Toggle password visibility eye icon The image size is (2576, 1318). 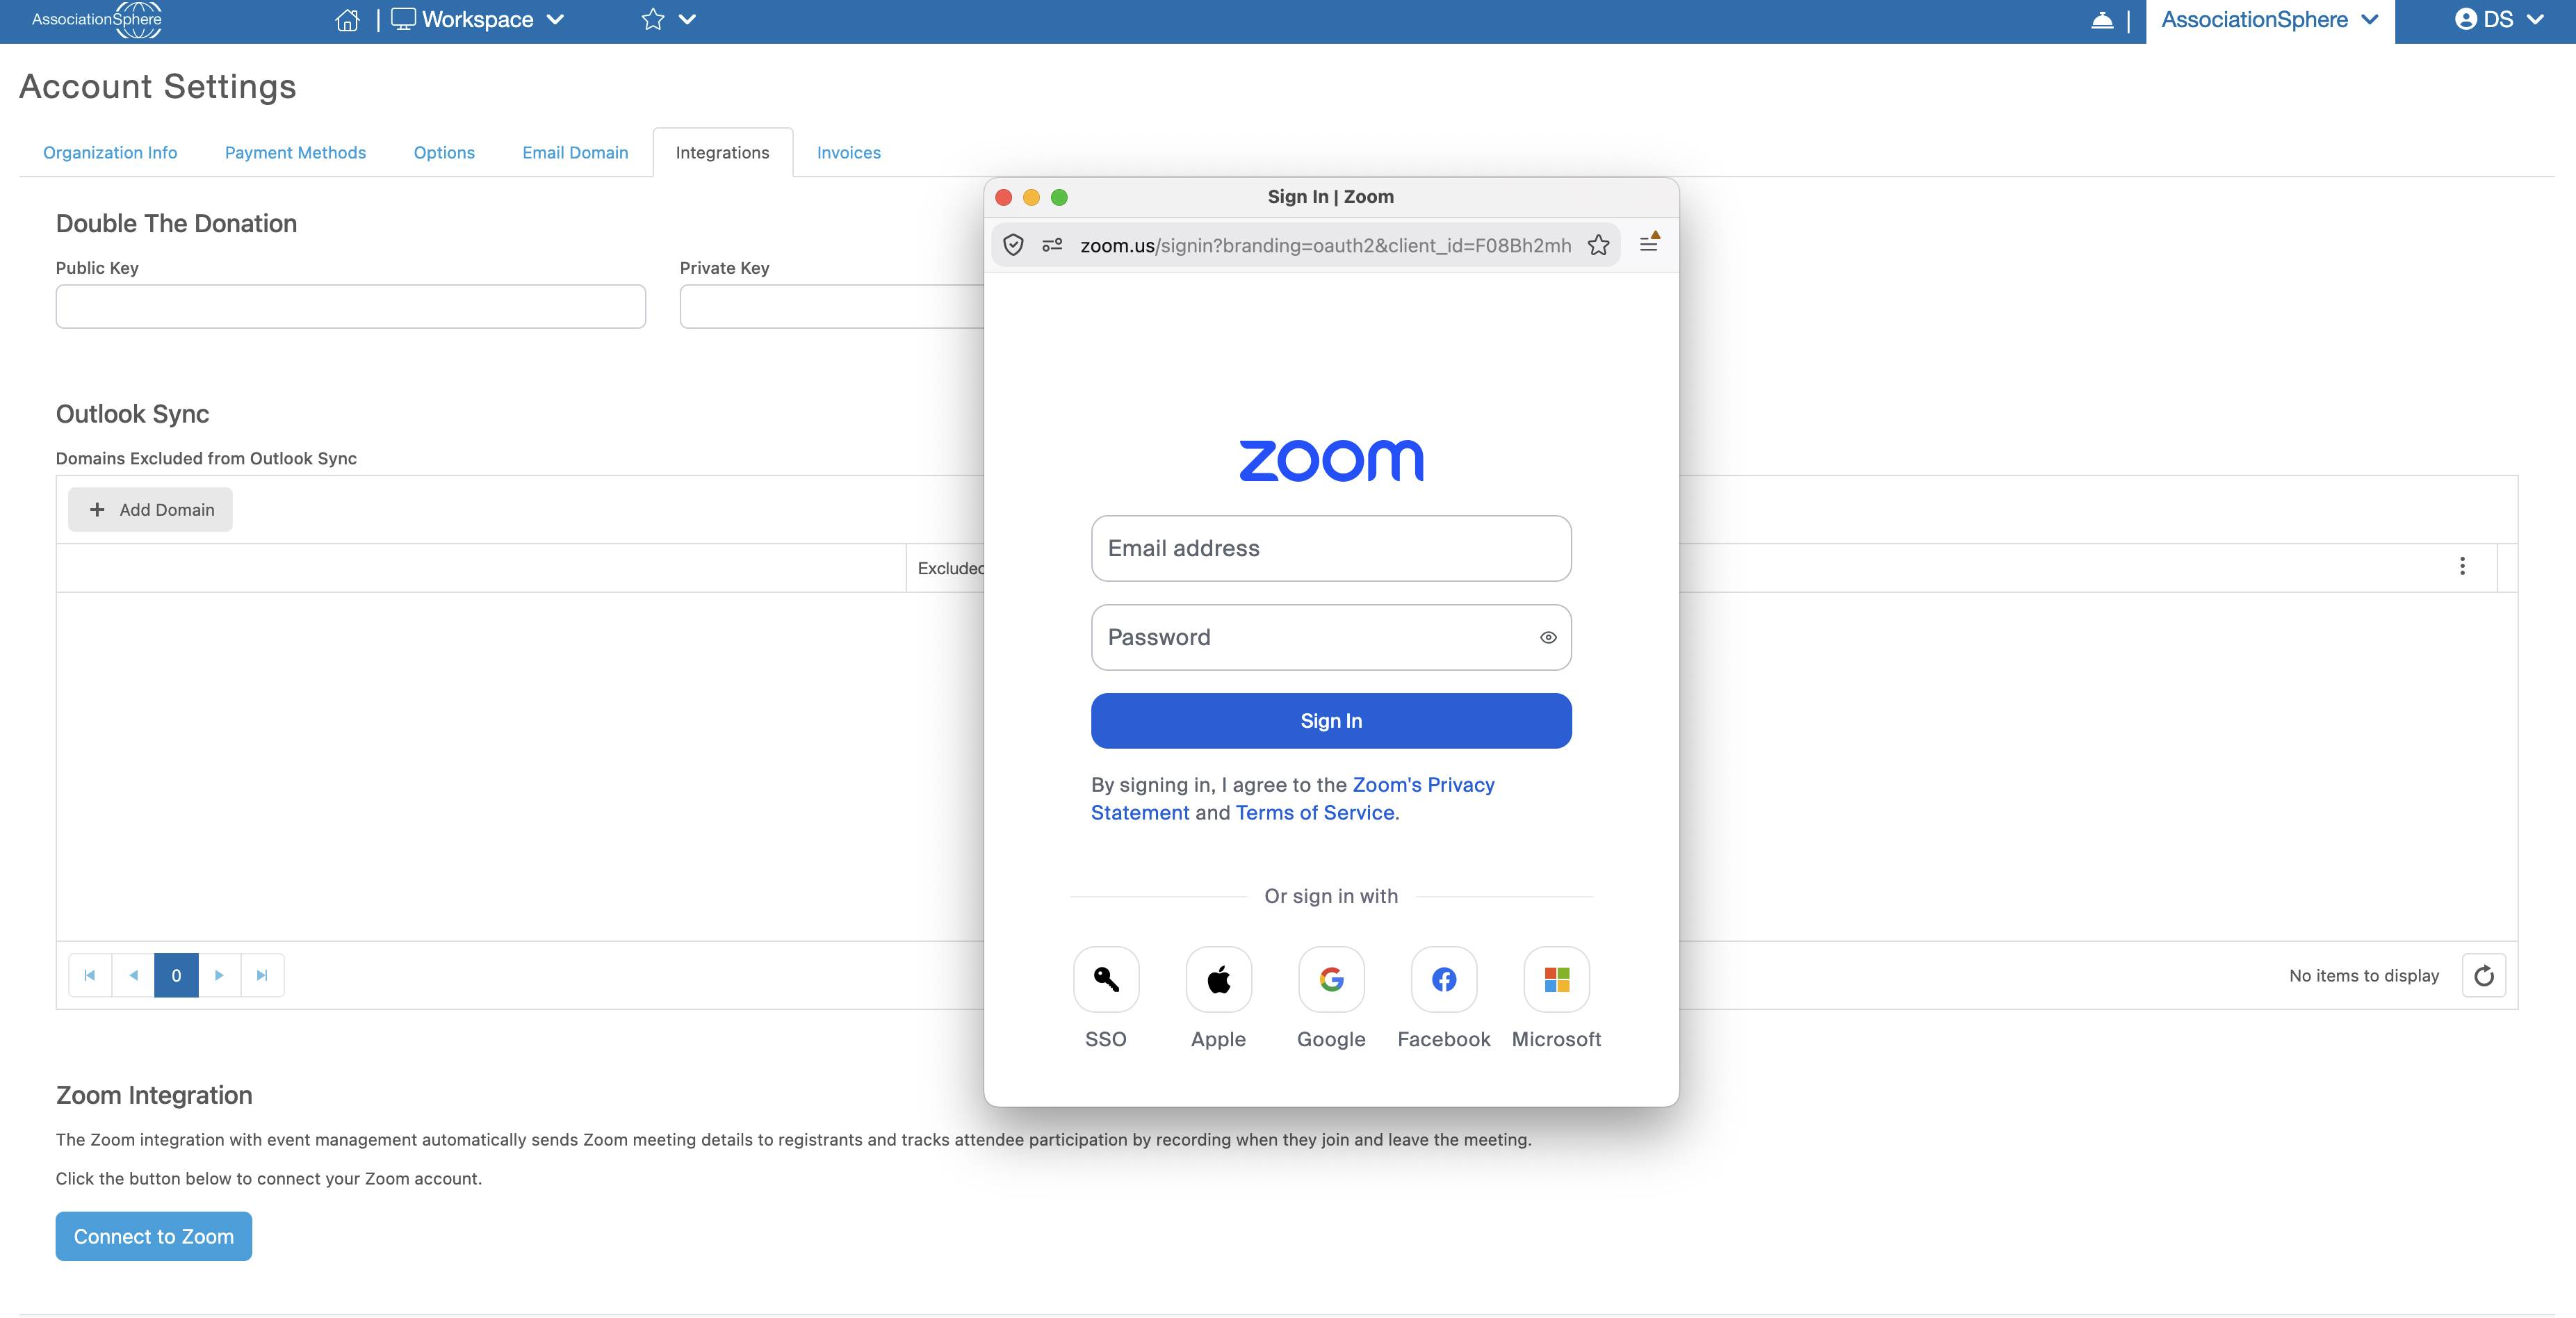tap(1548, 637)
